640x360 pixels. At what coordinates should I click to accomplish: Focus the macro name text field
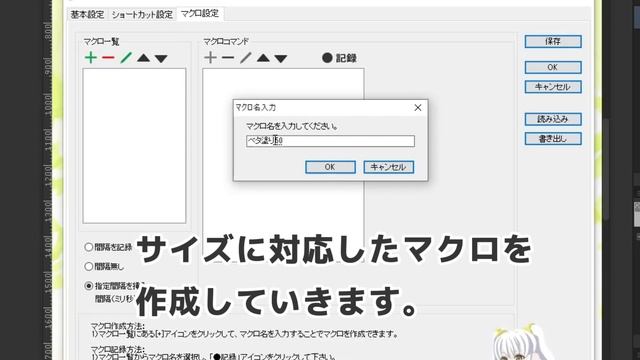330,141
